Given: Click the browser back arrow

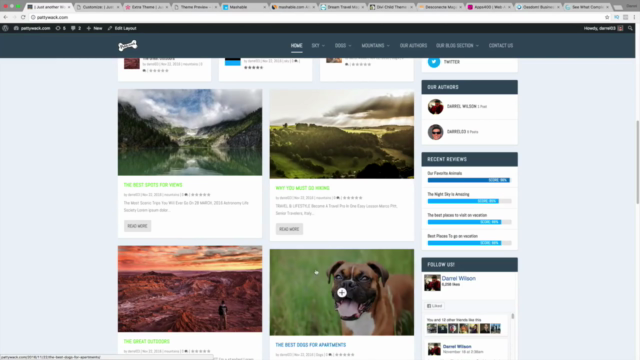Looking at the screenshot, I should click(x=5, y=17).
